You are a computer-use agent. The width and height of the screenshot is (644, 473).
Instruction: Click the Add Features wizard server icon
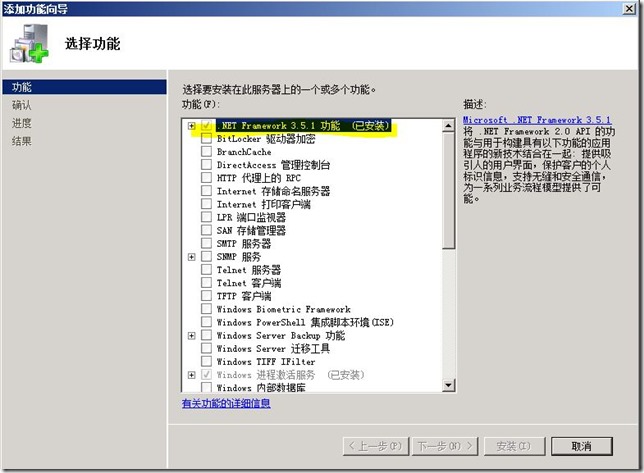click(29, 44)
